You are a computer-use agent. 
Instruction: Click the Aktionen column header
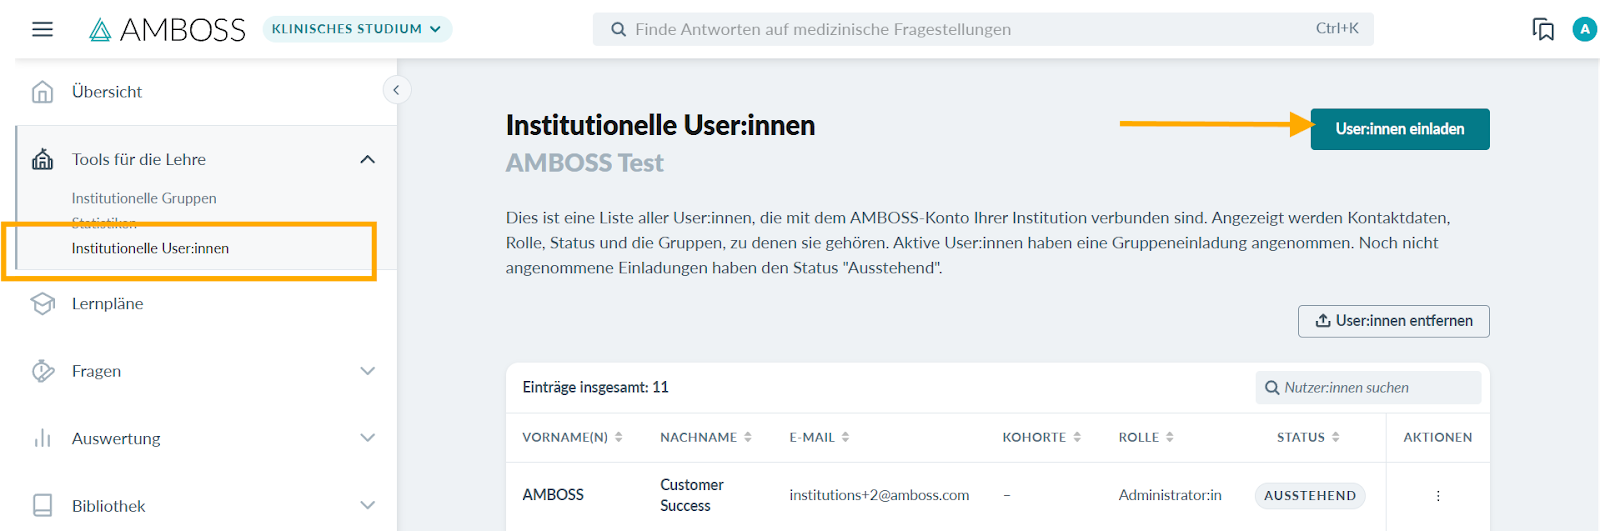[1438, 437]
